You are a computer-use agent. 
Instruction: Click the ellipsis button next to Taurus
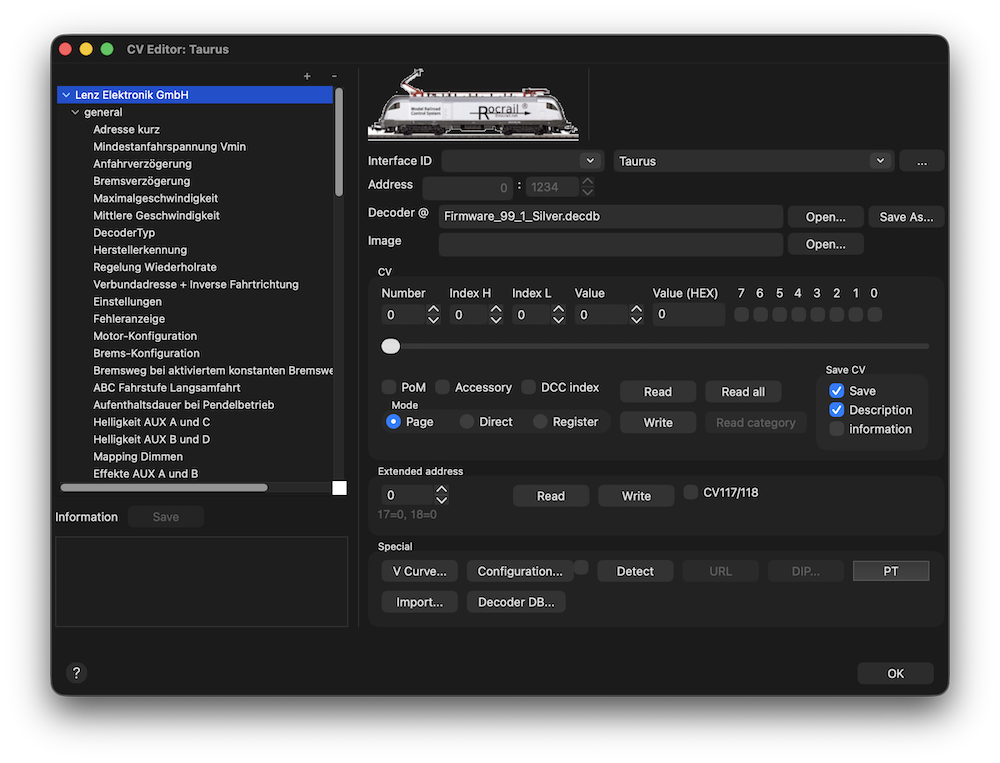(x=921, y=161)
